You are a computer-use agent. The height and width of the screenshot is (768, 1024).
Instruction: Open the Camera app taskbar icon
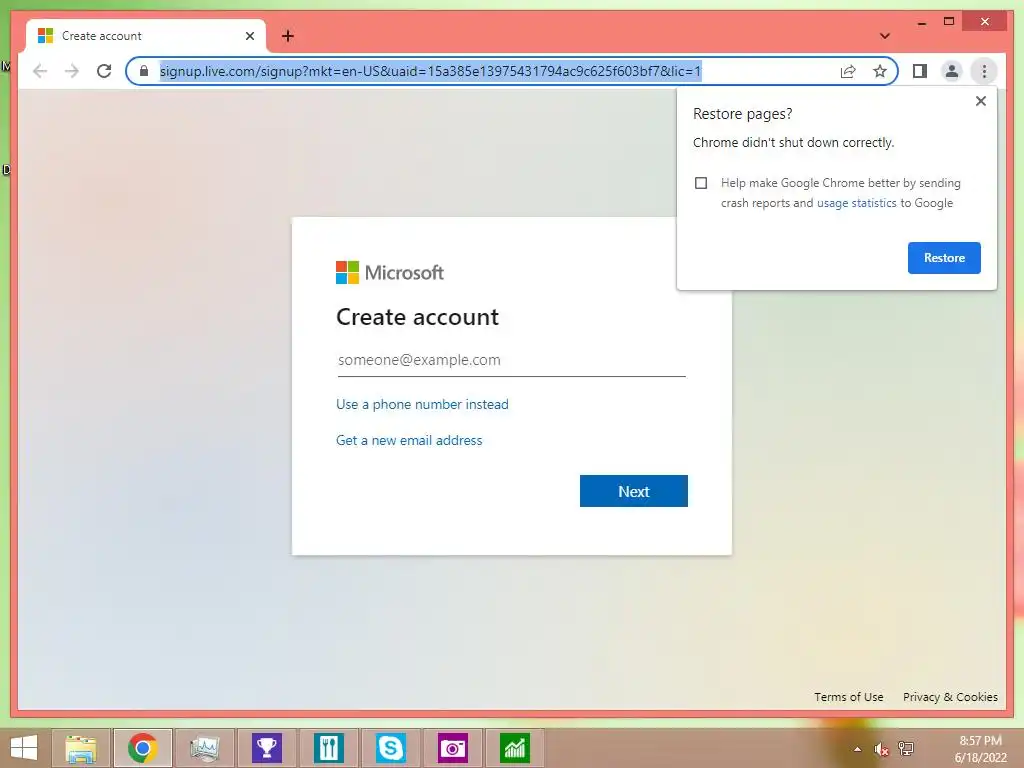click(453, 748)
